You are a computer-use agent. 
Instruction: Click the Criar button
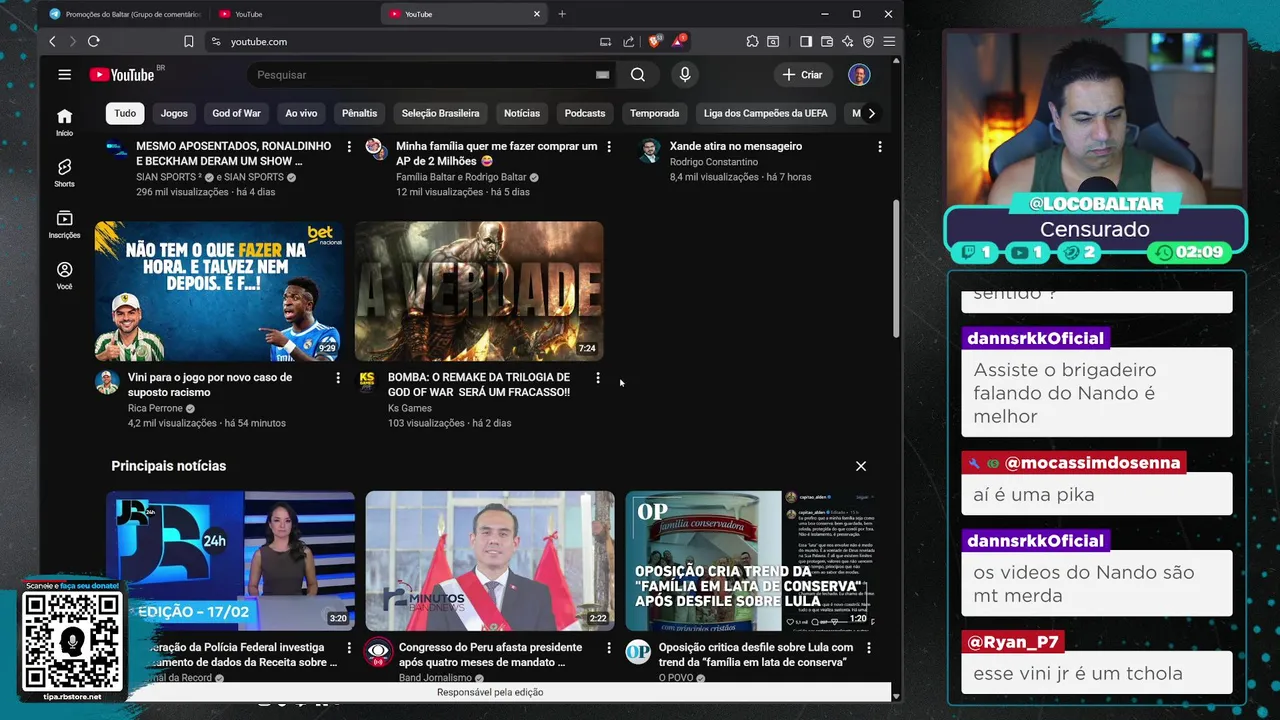pyautogui.click(x=803, y=75)
